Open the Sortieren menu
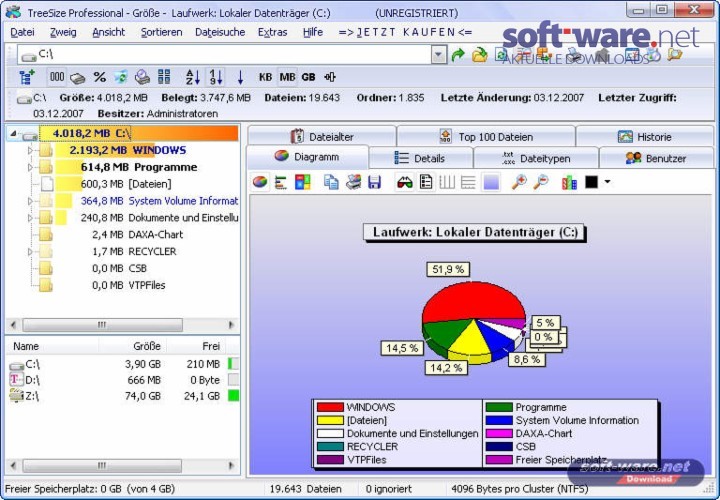 161,32
